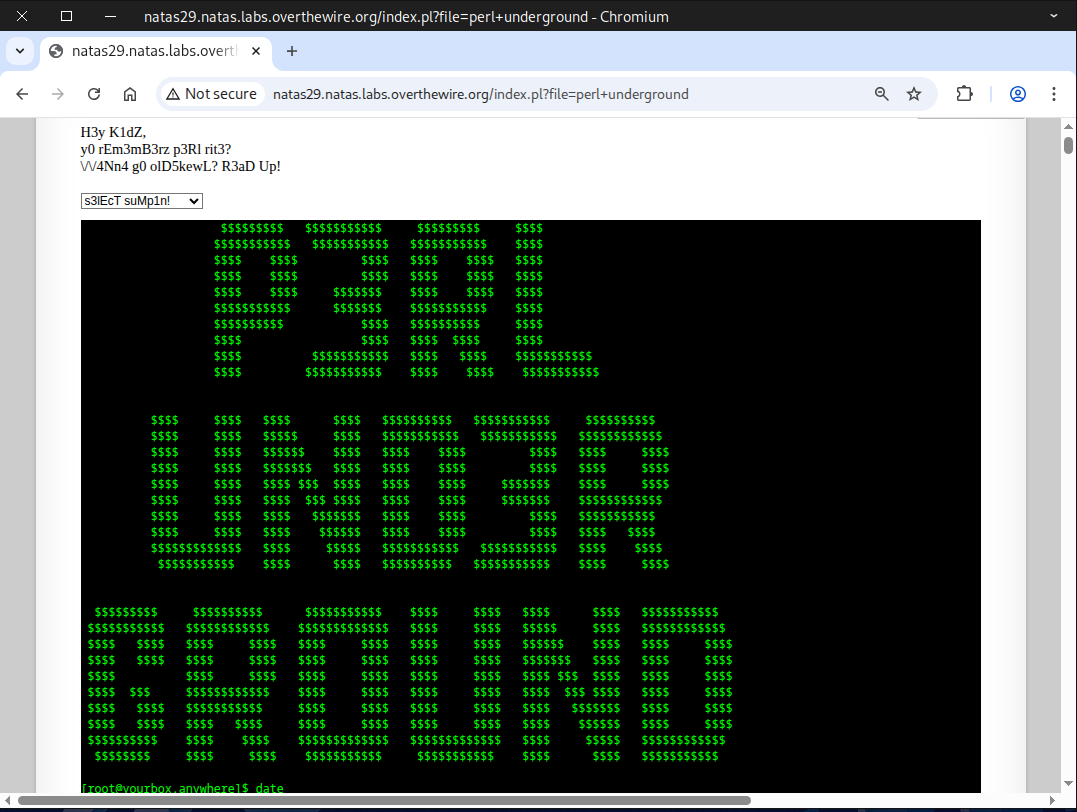Click the green ASCII art terminal area
The image size is (1077, 812).
tap(530, 500)
